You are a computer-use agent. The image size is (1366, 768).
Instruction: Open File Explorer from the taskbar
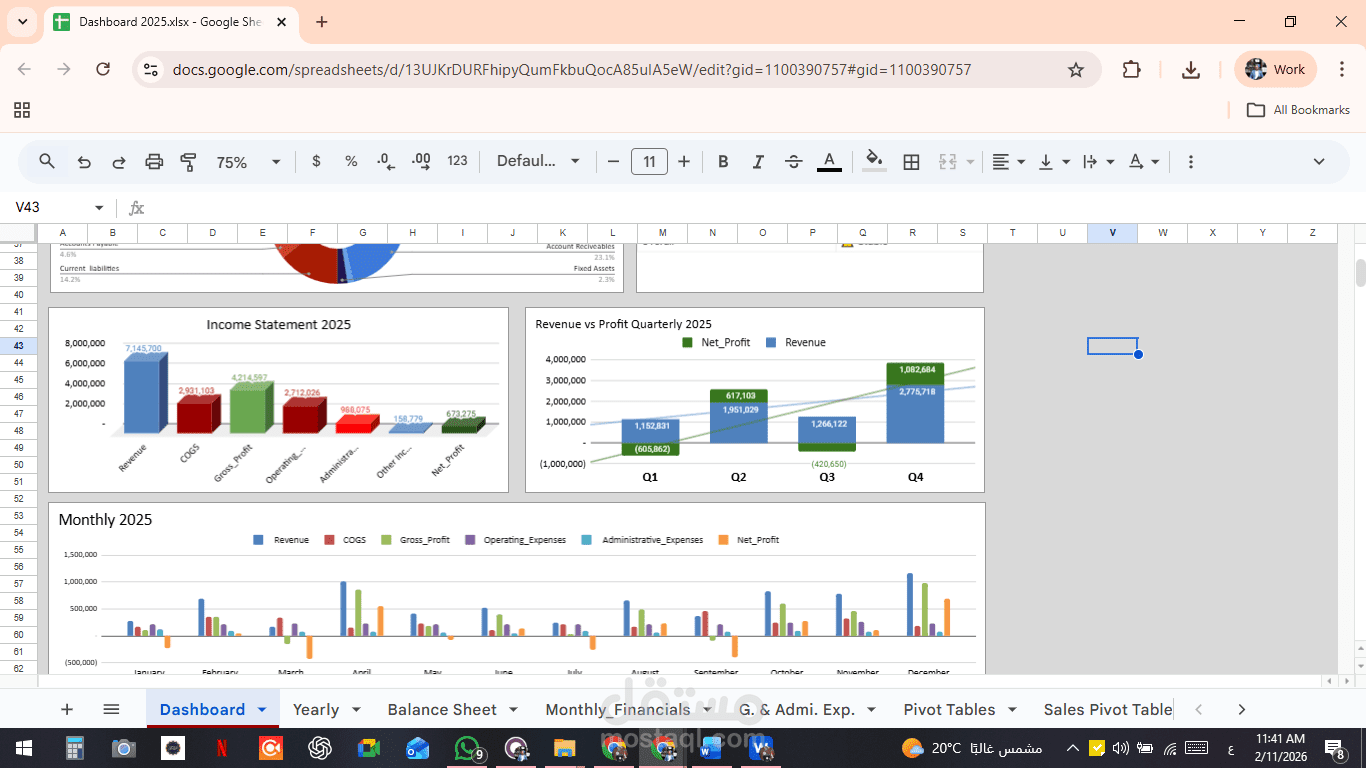tap(565, 748)
